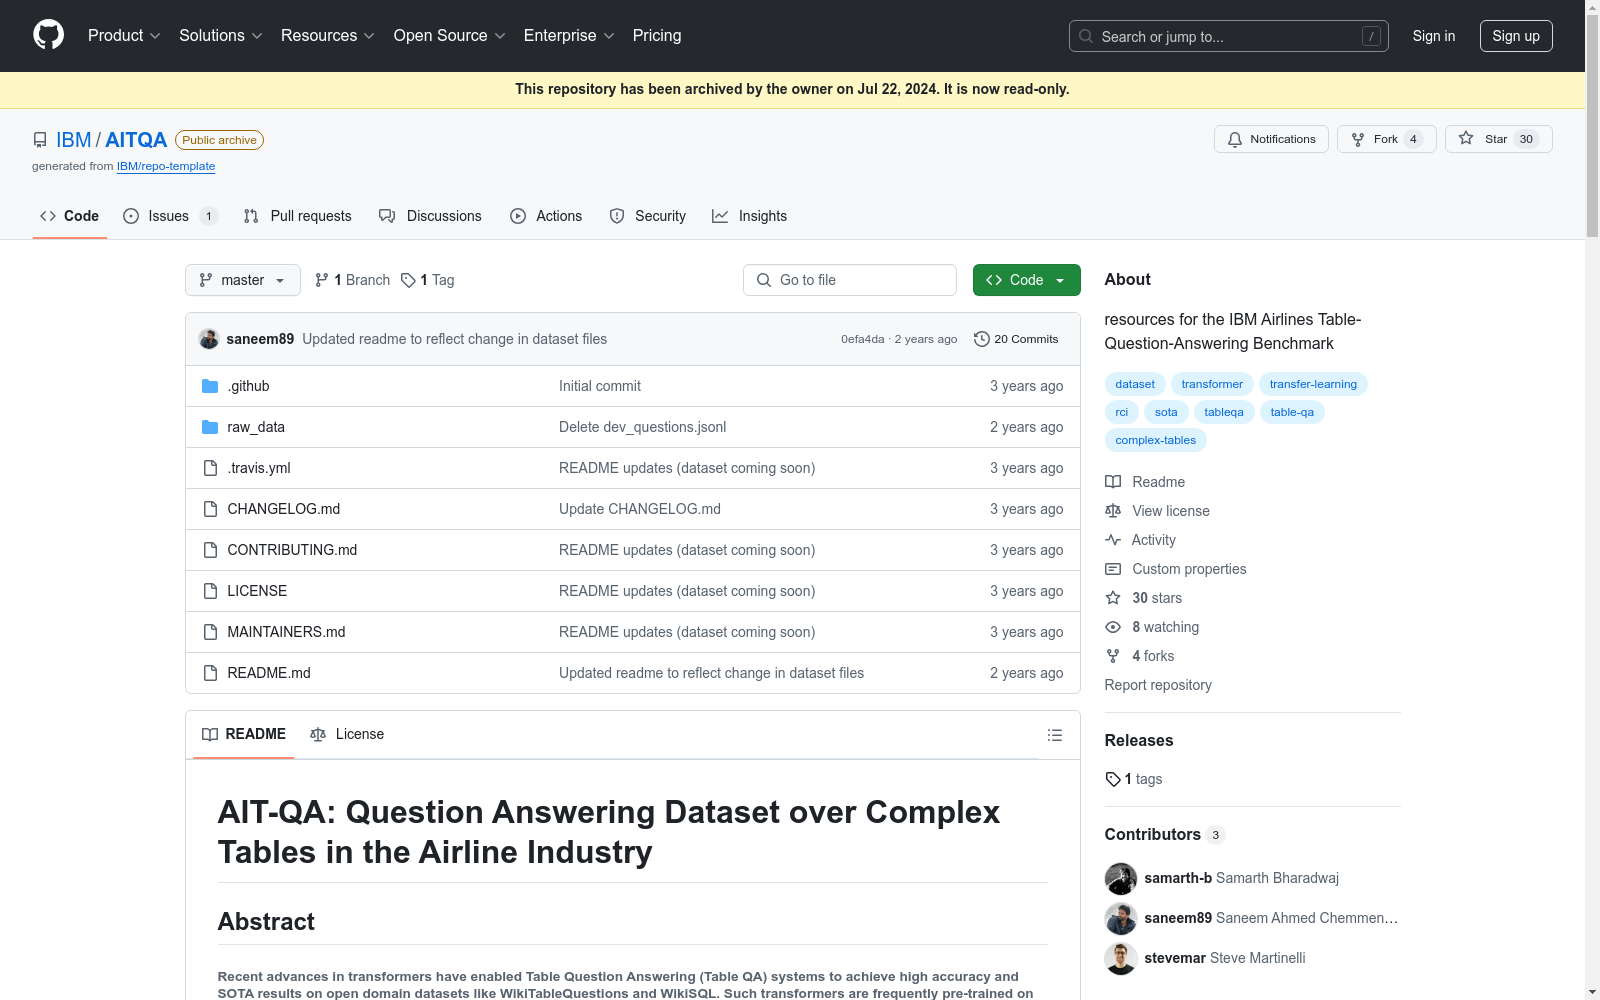The width and height of the screenshot is (1600, 1000).
Task: Click the LICENSE file icon
Action: (x=210, y=591)
